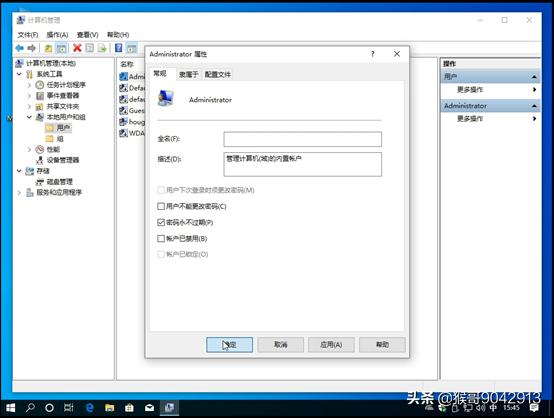Open the Windows Start menu
Screen dimensions: 554x418
pos(11,408)
